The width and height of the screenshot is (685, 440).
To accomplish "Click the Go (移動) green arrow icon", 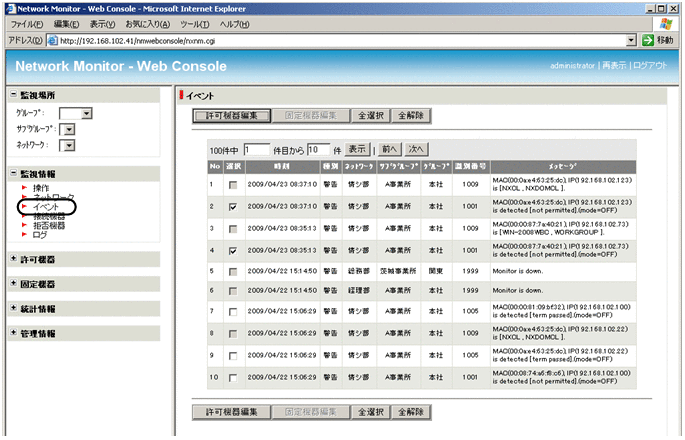I will coord(648,40).
